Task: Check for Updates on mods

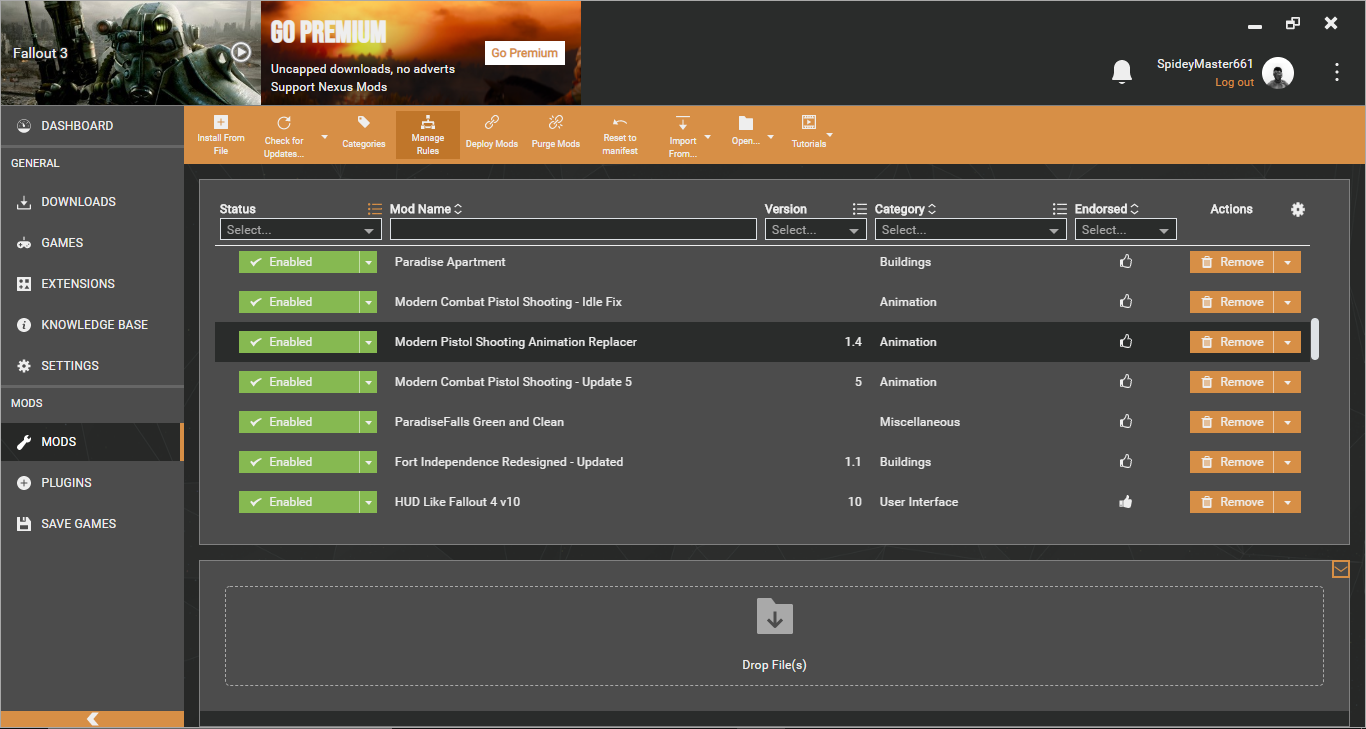Action: tap(284, 135)
